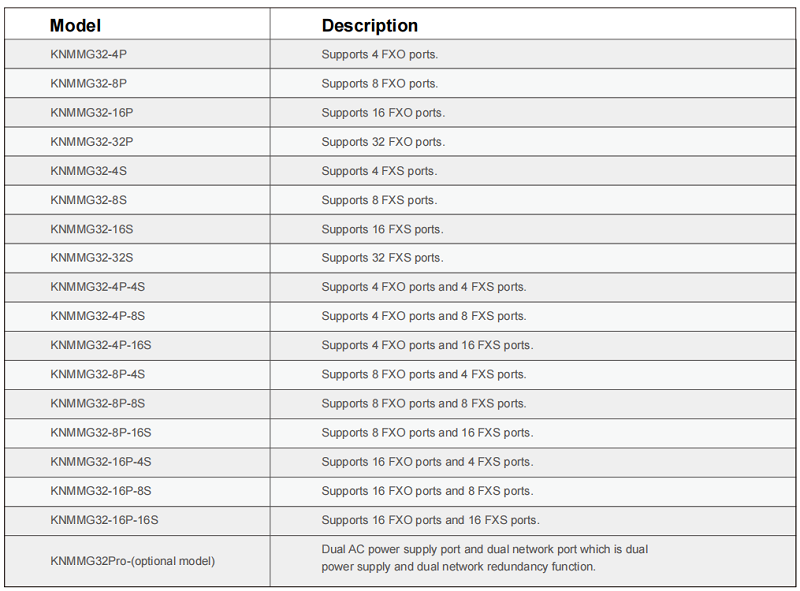Screen dimensions: 800x591
Task: Select "Supports 16 FXO ports and 4 FXS ports."
Action: pos(427,462)
